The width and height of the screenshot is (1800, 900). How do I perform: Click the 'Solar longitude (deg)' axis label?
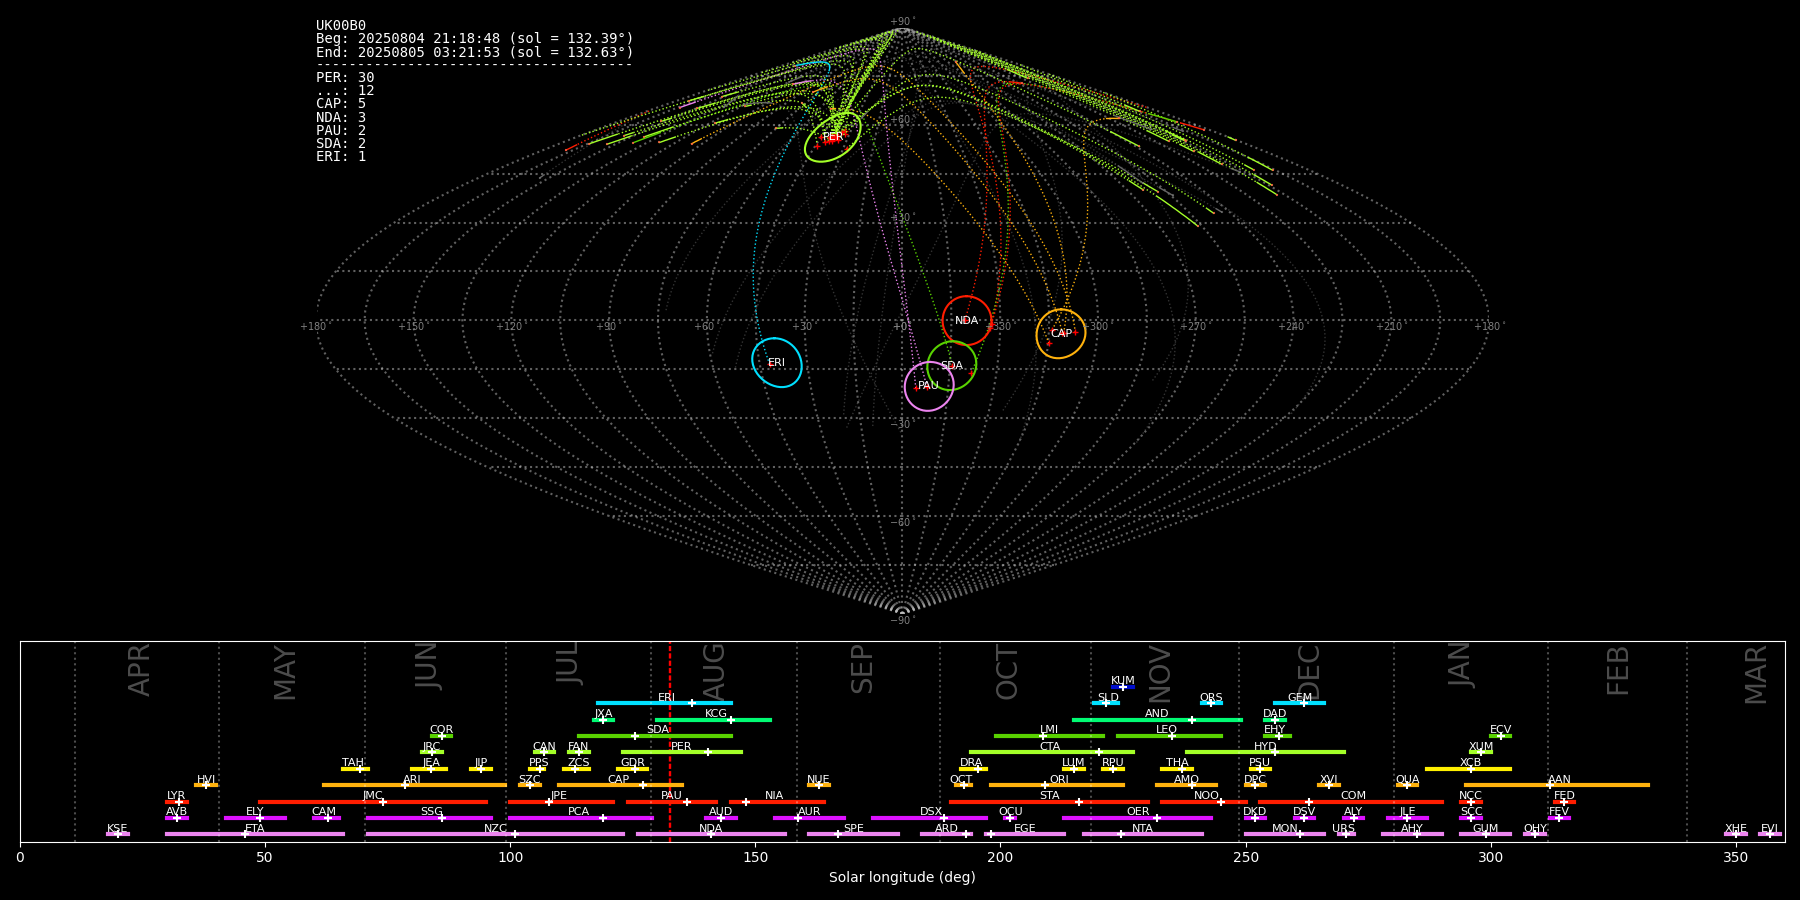click(902, 877)
